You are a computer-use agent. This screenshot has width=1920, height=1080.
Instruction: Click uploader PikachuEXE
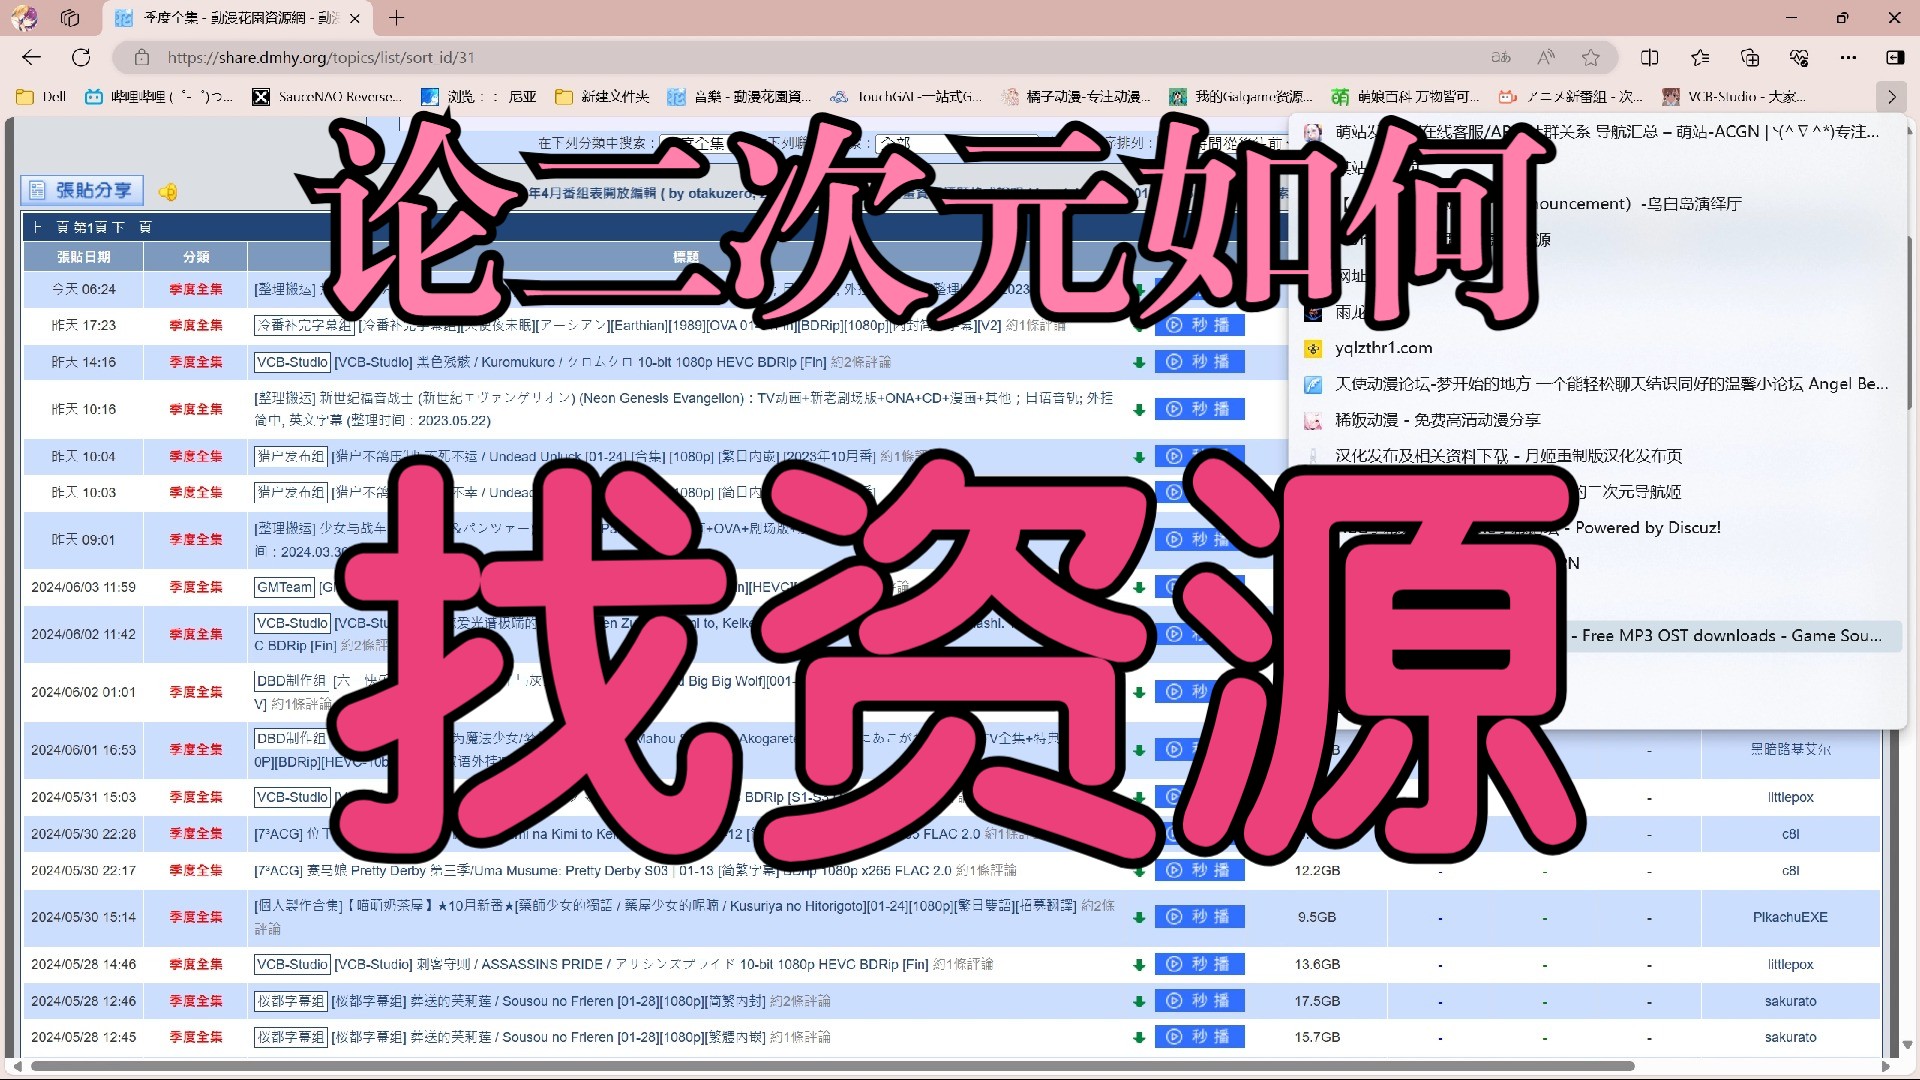click(1790, 917)
